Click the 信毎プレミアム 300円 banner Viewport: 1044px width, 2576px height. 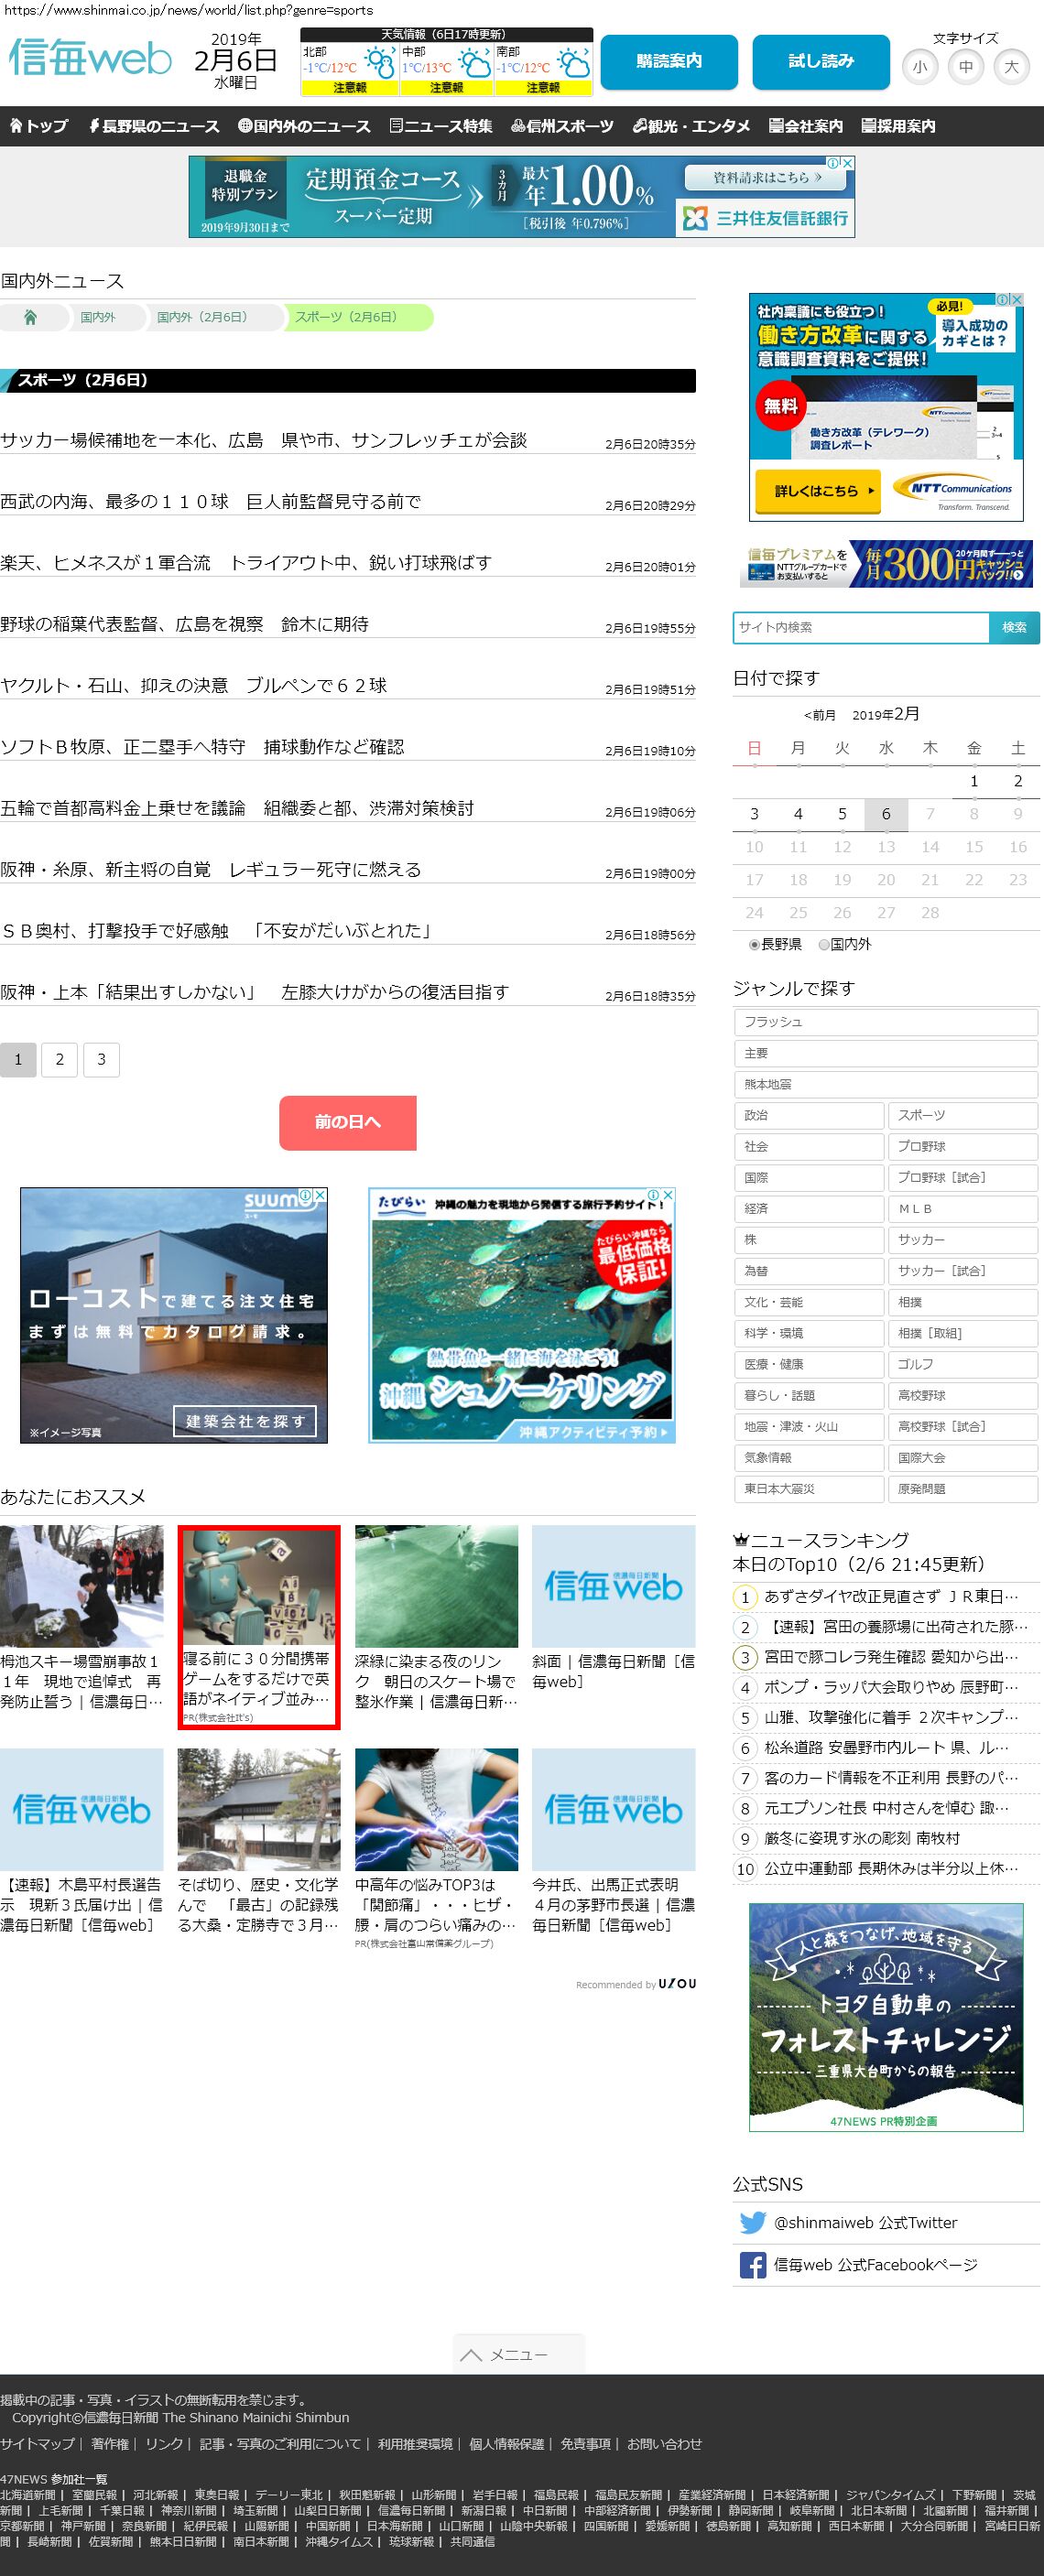886,564
